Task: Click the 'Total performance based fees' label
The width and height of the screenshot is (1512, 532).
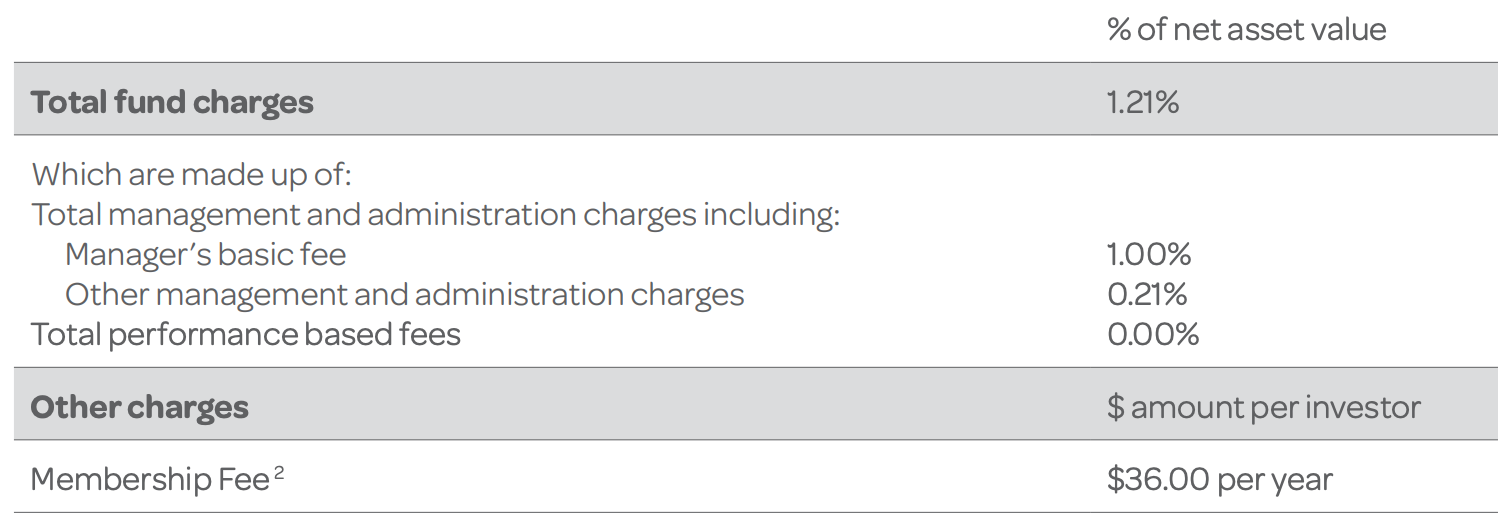Action: [246, 334]
